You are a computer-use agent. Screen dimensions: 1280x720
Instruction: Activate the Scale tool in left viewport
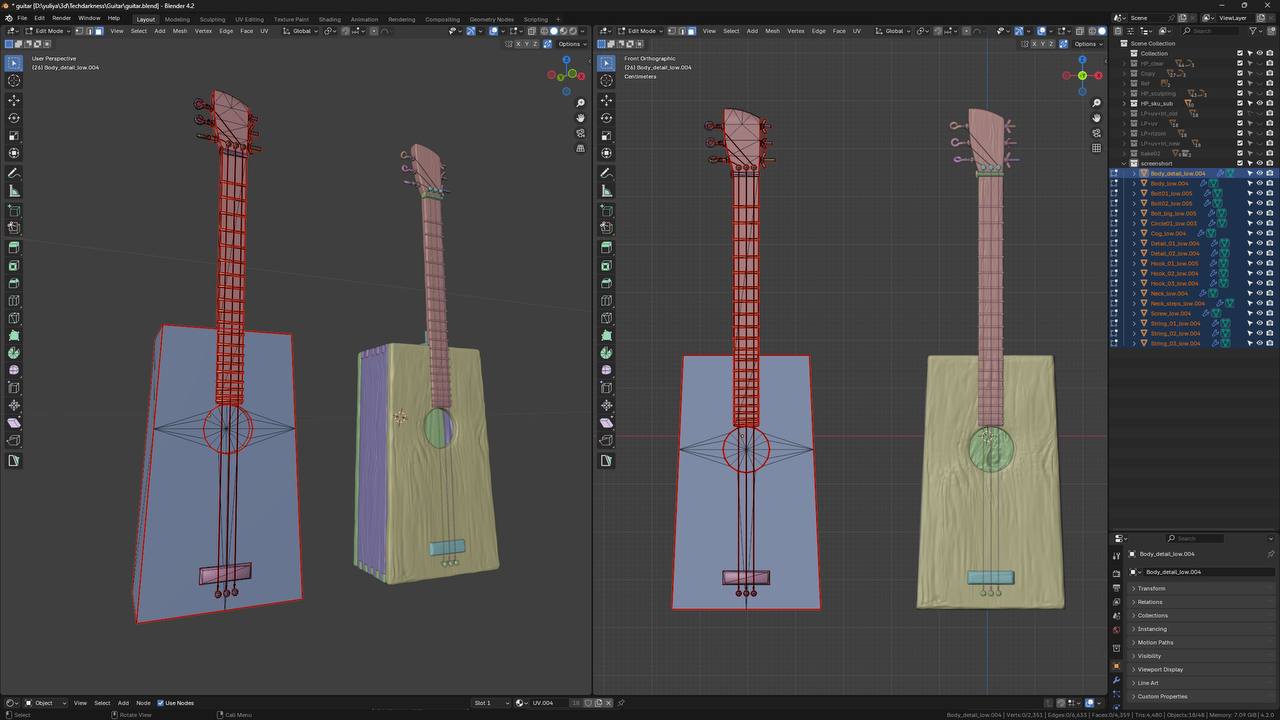tap(14, 136)
